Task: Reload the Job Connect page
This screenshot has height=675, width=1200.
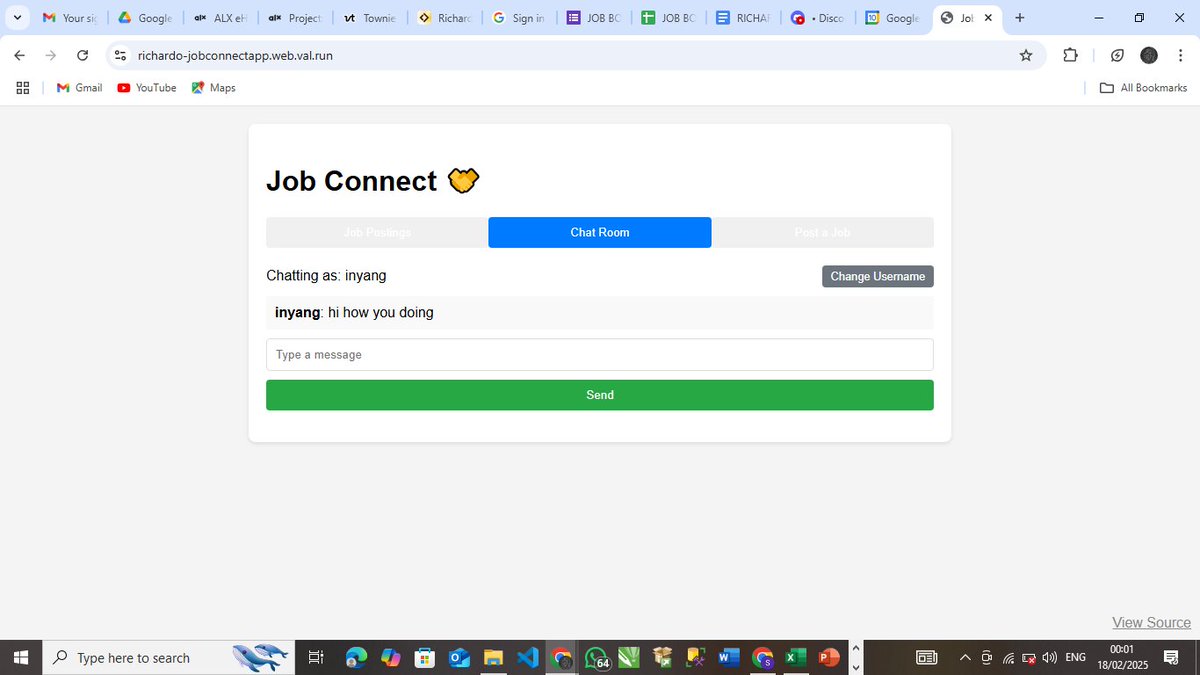Action: [82, 56]
